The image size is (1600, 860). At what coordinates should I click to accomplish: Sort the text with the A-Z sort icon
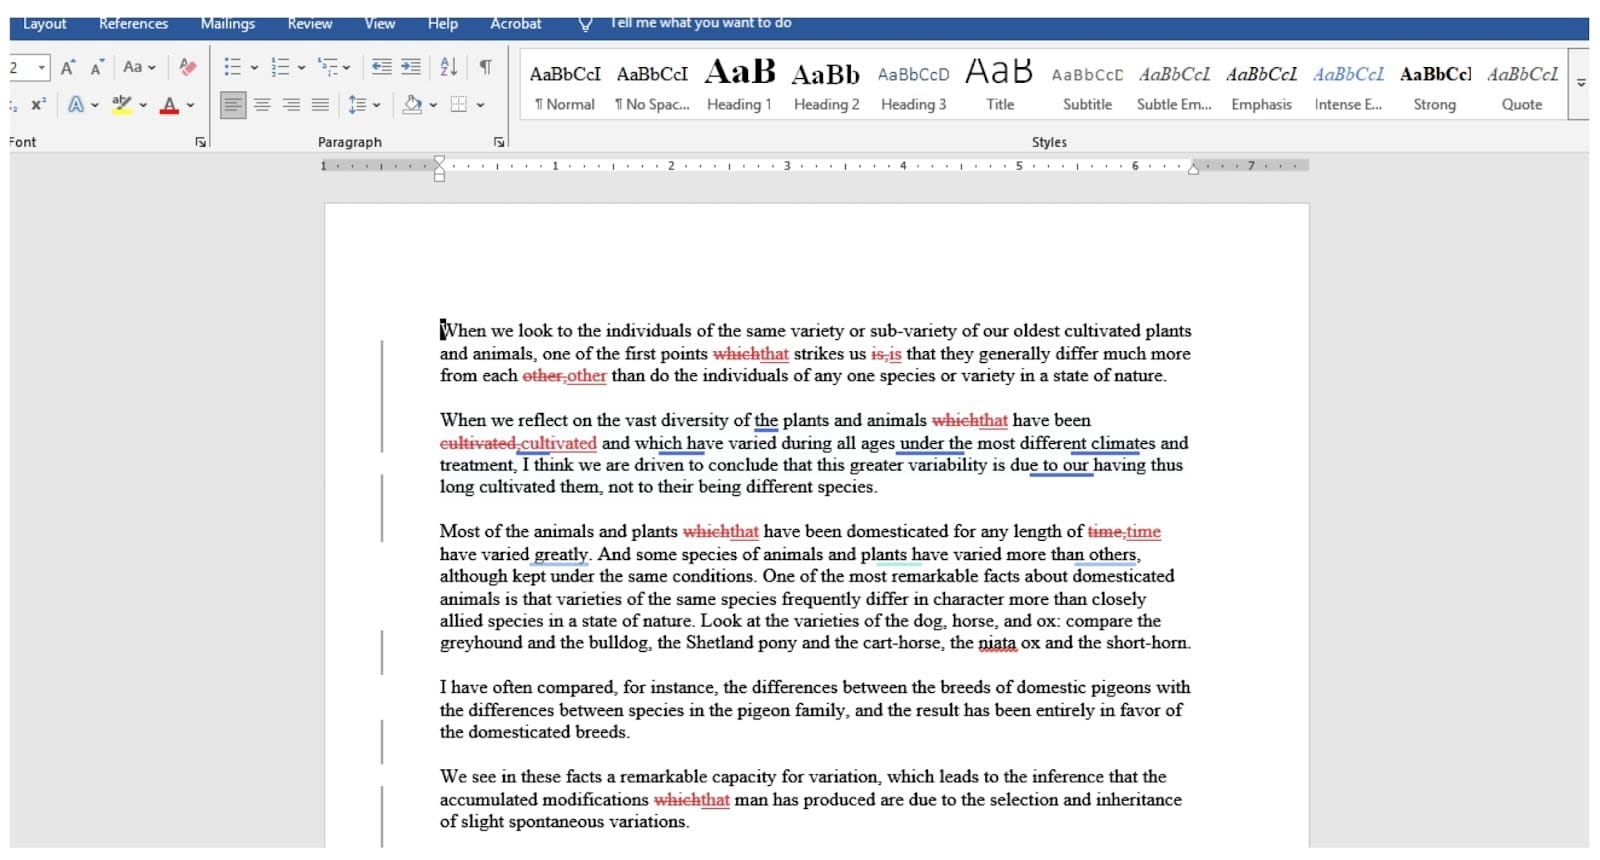448,67
